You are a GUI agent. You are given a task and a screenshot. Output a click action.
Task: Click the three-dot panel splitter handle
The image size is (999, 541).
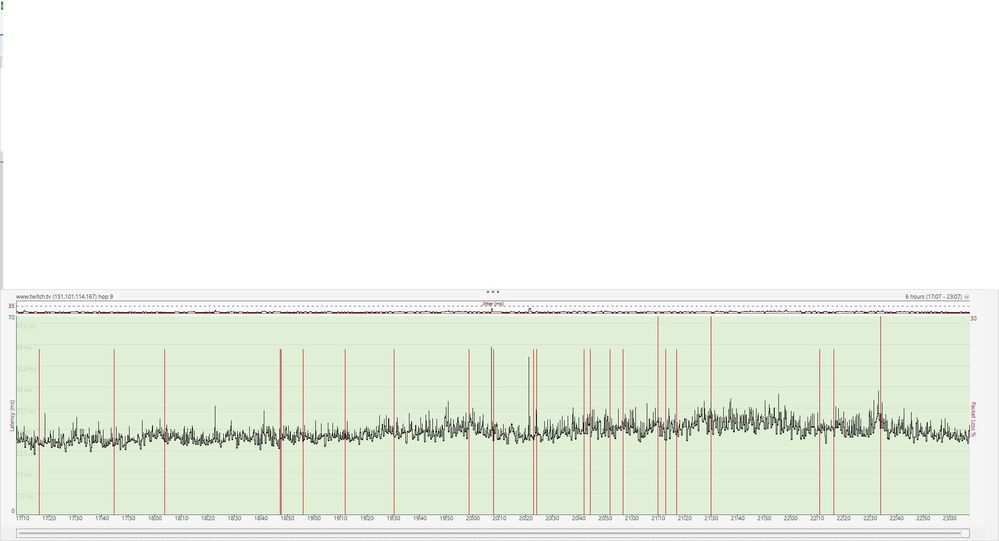pyautogui.click(x=492, y=292)
